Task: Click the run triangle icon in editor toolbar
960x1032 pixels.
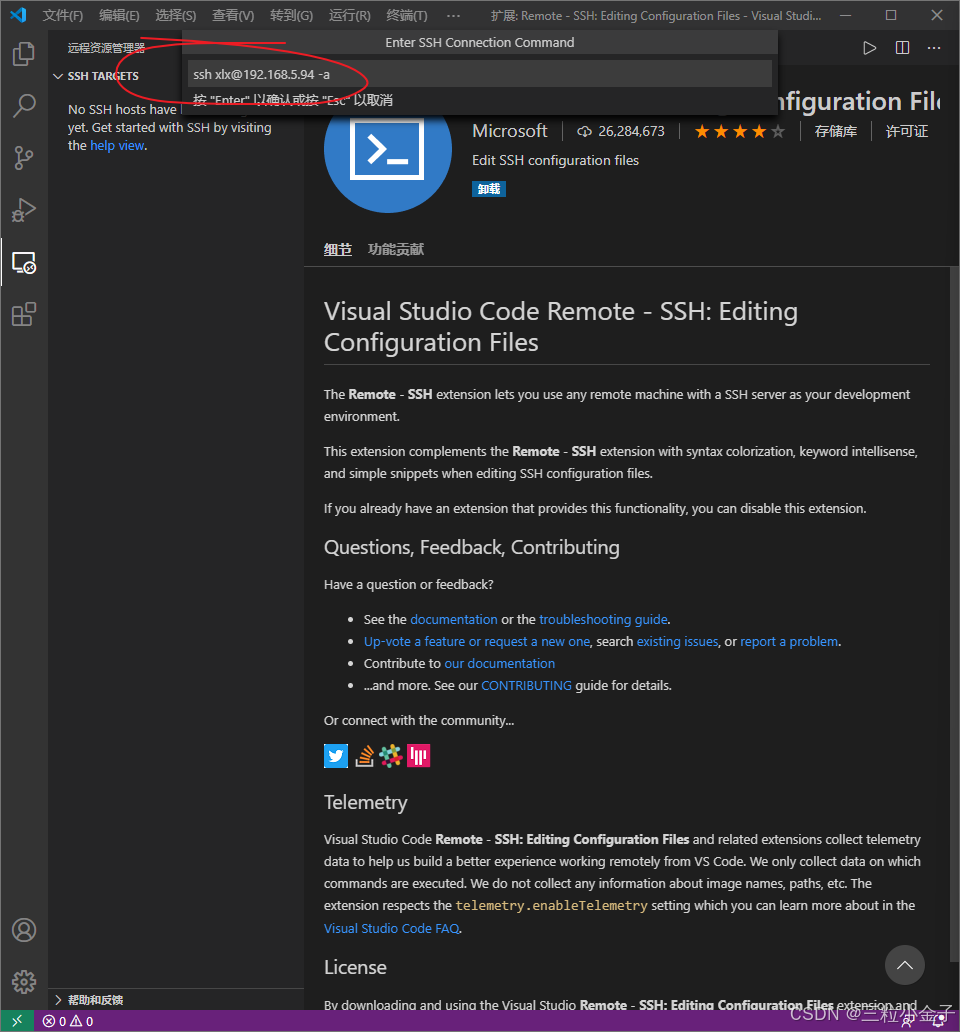Action: tap(869, 48)
